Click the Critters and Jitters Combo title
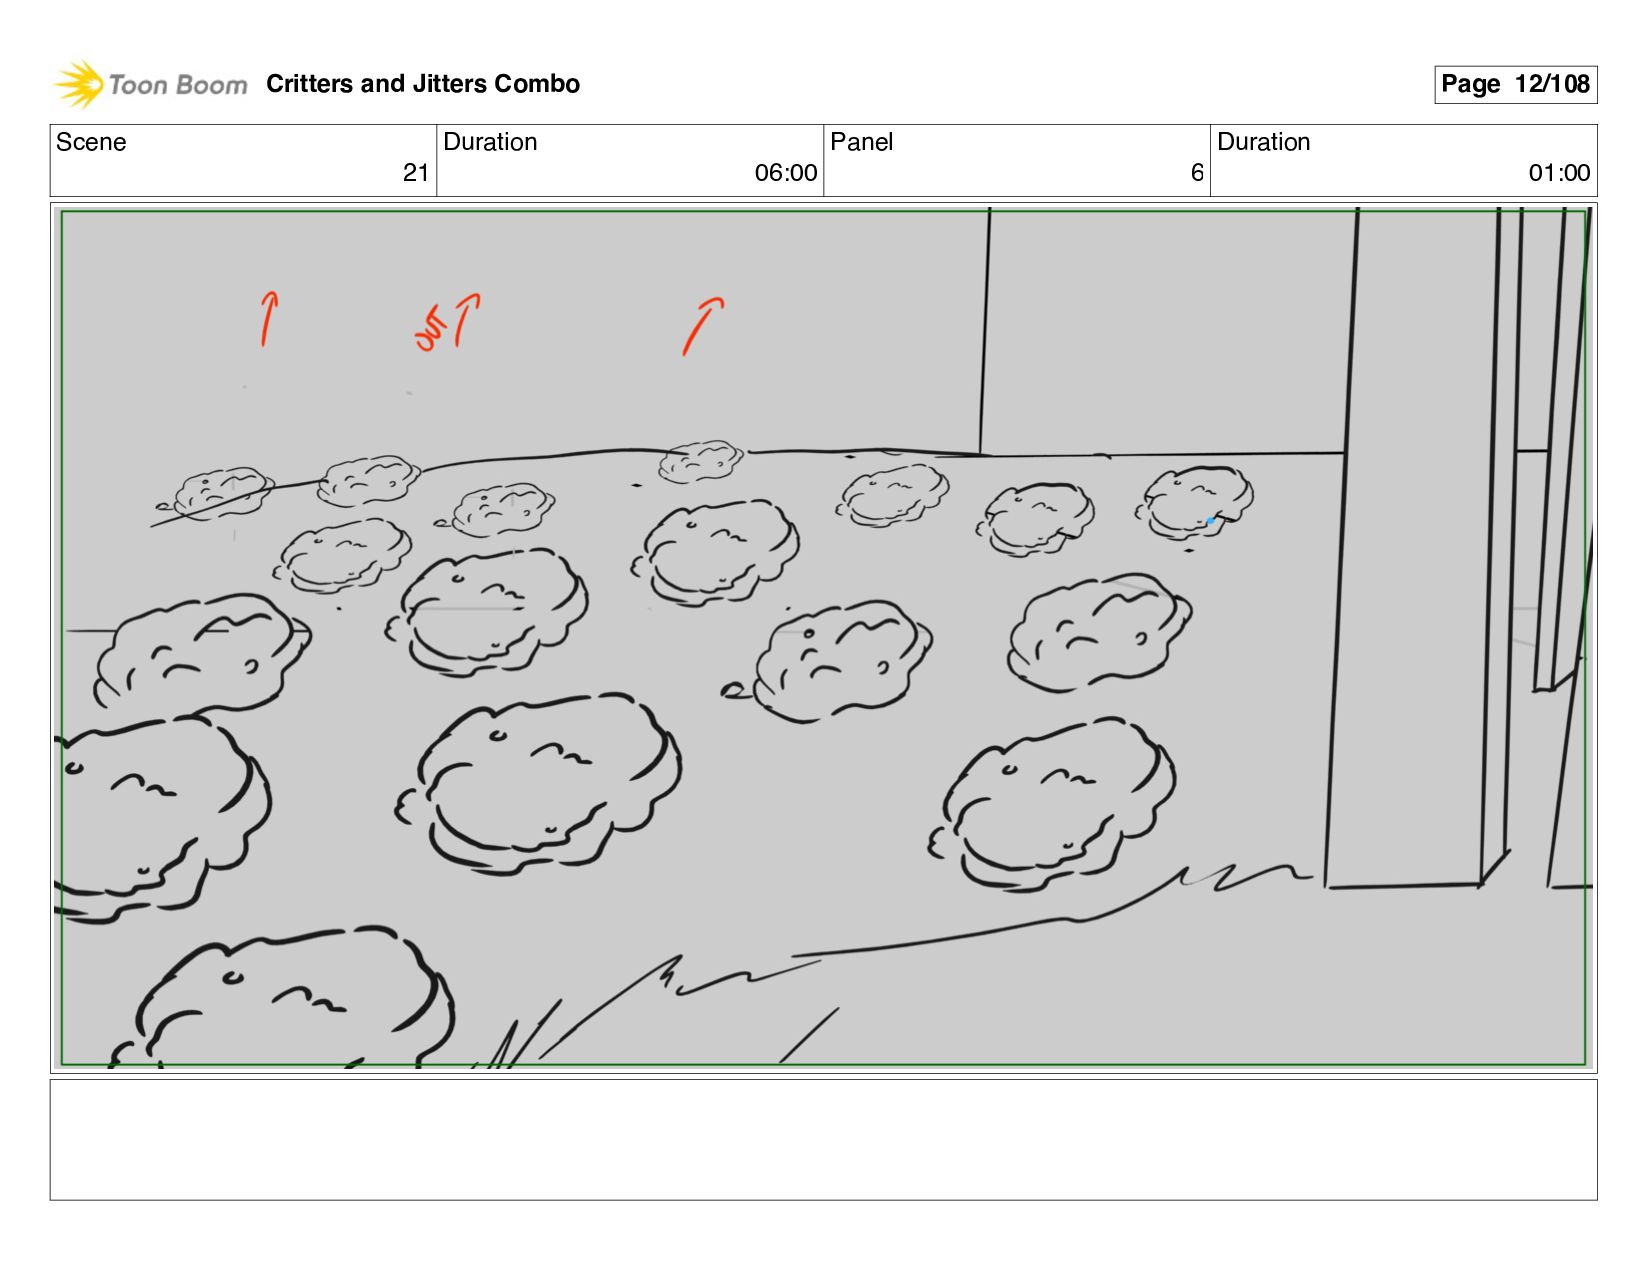The image size is (1650, 1275). click(423, 84)
